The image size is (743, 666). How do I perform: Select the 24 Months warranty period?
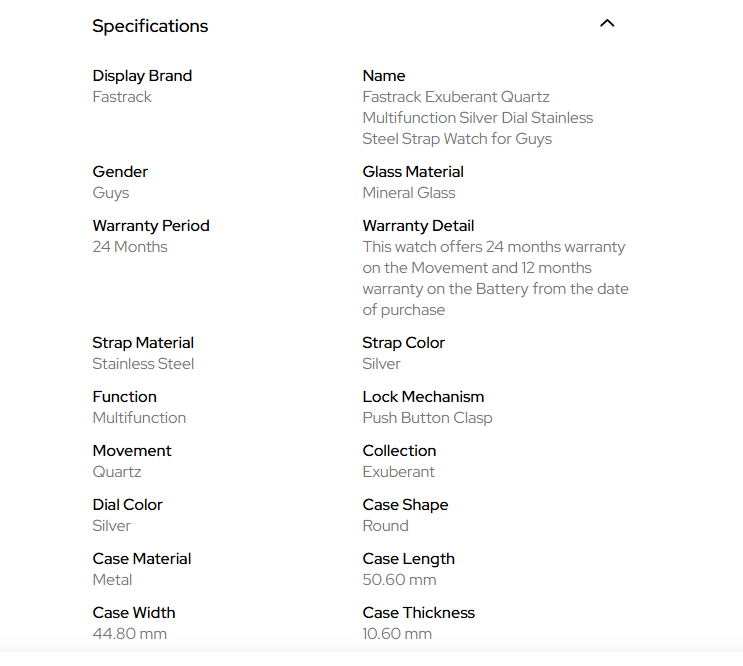pos(130,247)
